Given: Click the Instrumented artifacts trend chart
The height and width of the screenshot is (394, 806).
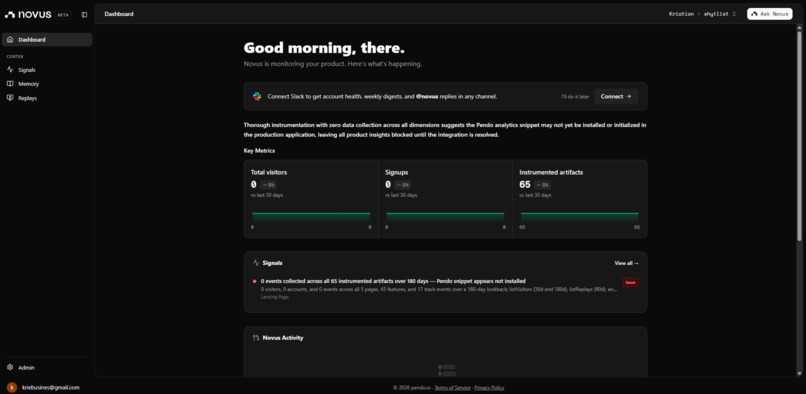Looking at the screenshot, I should click(x=580, y=217).
